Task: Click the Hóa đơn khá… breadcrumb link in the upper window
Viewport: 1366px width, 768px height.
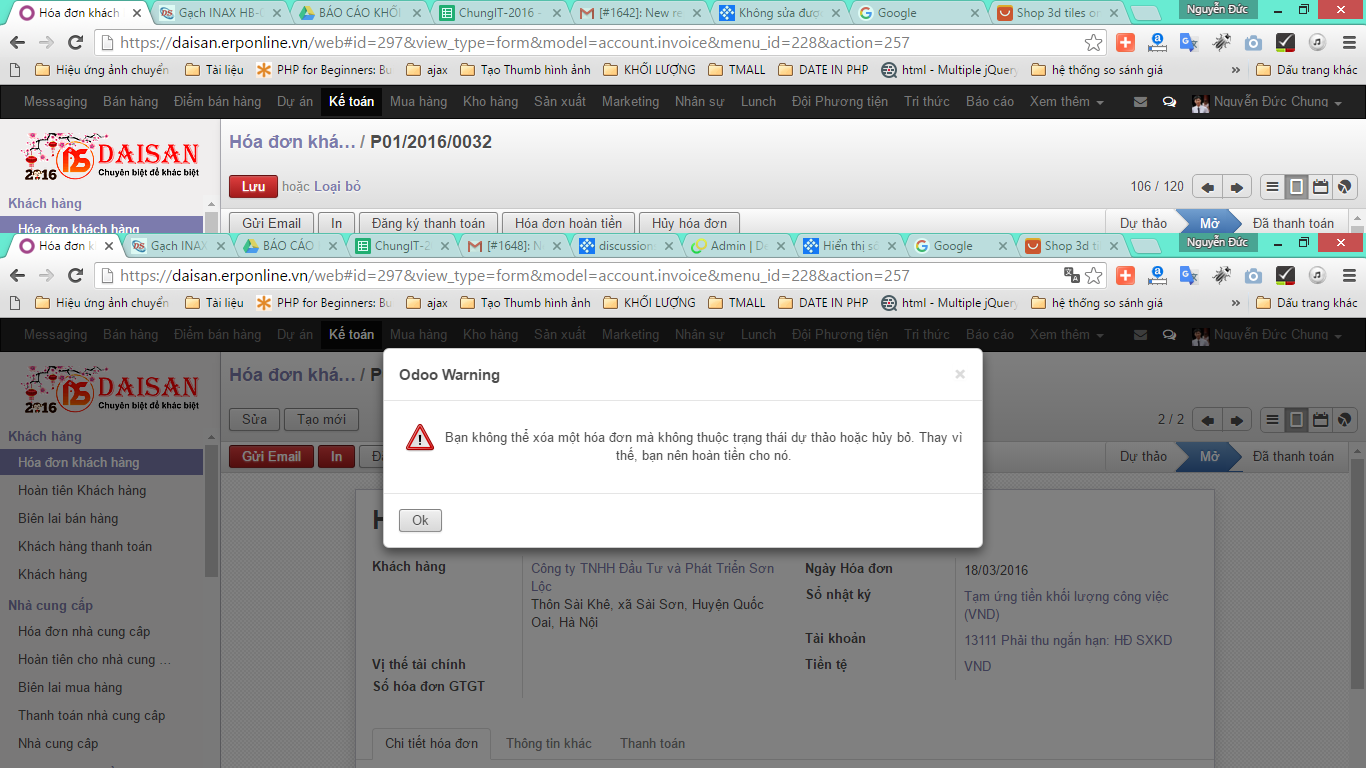Action: [x=292, y=142]
